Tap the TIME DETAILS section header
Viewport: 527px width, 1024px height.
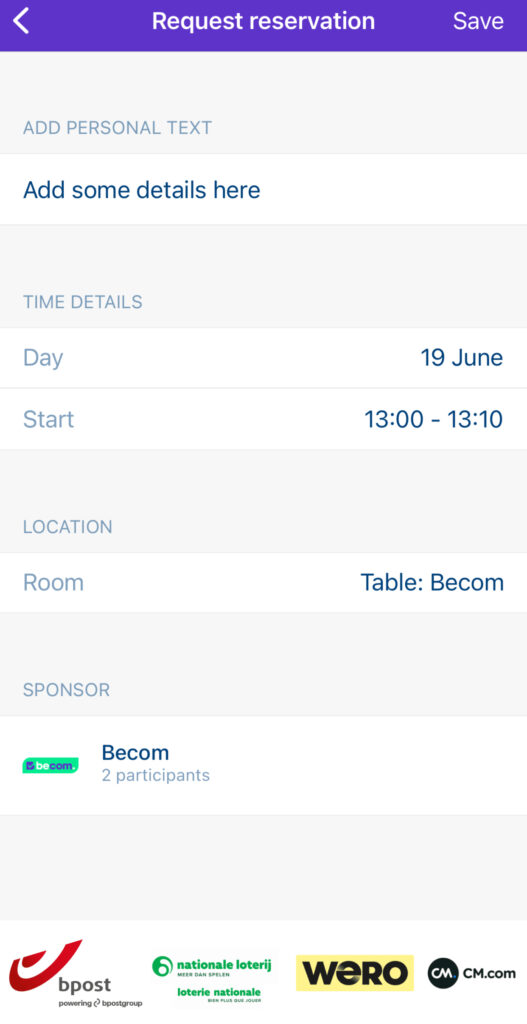click(x=83, y=302)
